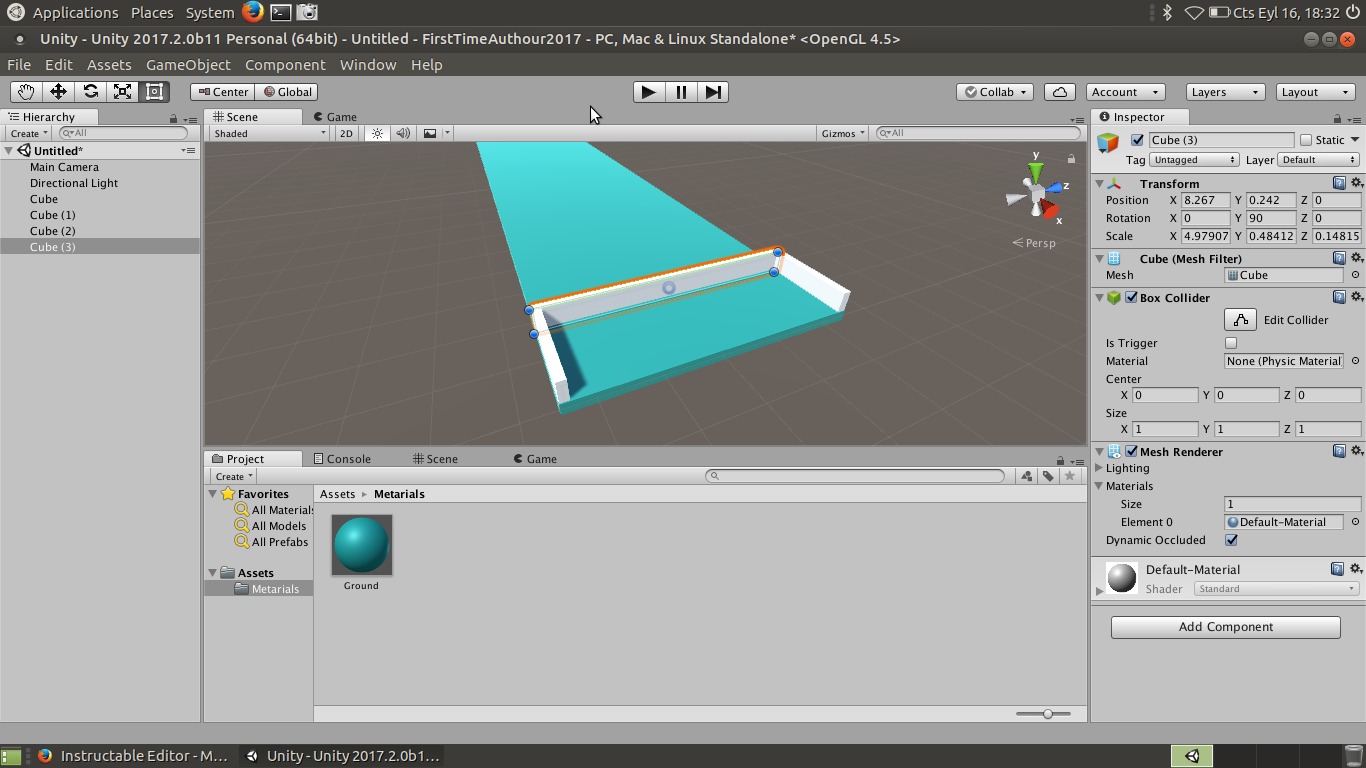Save search to Favorites star icon
Viewport: 1366px width, 768px height.
point(1070,476)
